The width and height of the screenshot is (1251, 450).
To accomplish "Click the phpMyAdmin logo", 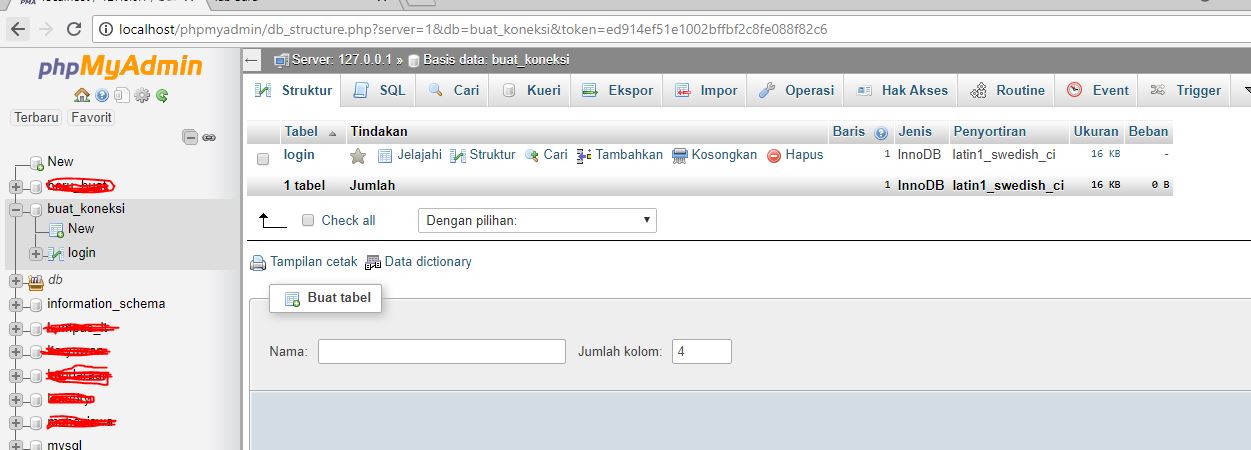I will point(120,67).
